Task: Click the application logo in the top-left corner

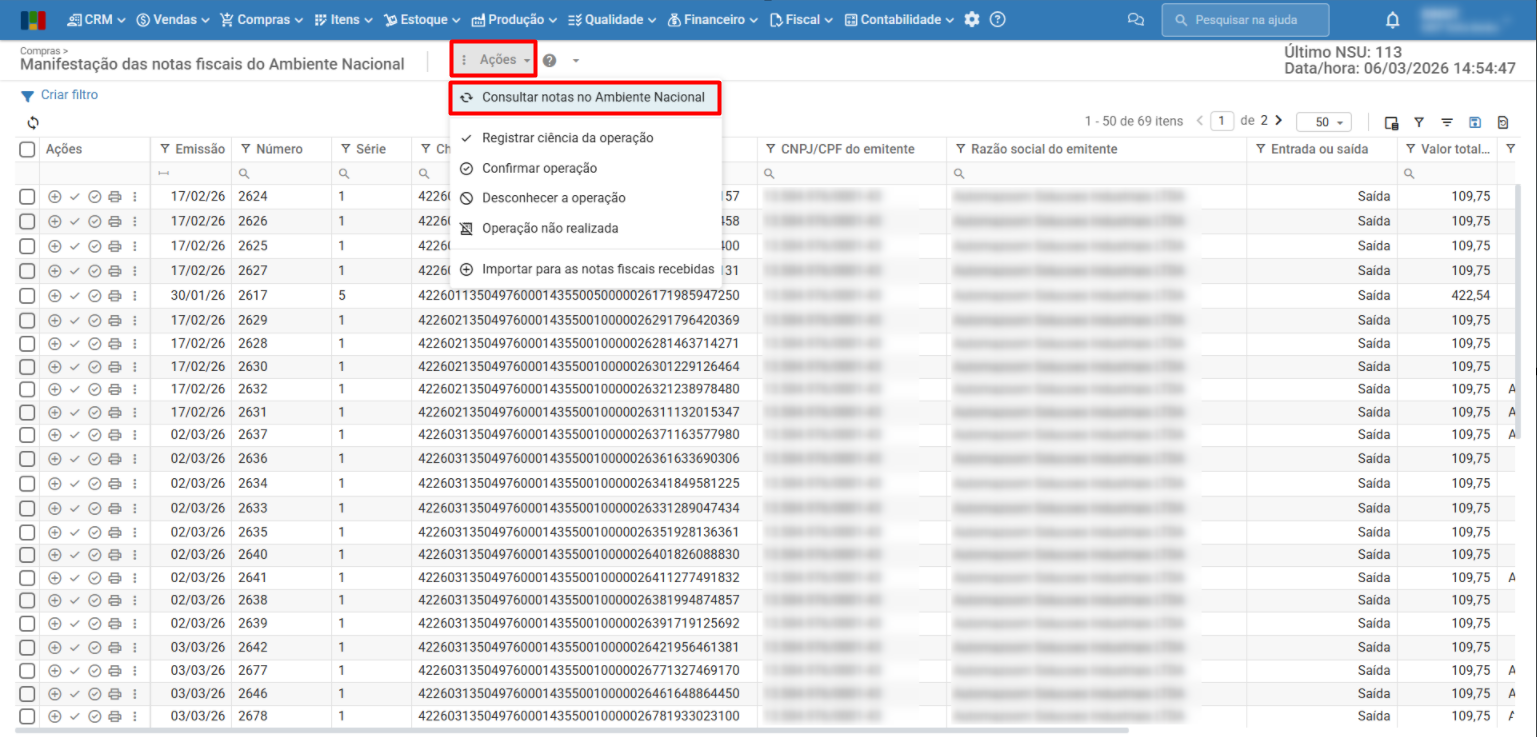Action: (33, 20)
